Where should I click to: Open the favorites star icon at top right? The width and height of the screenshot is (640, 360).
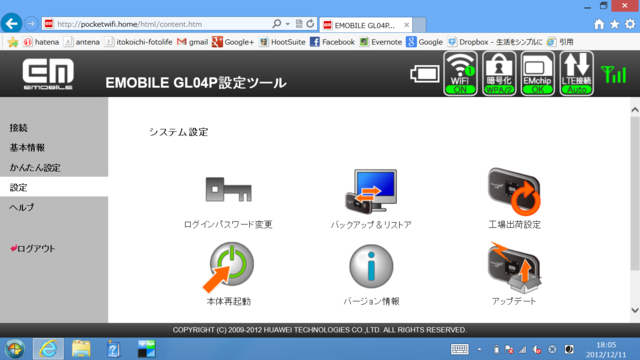tap(614, 24)
